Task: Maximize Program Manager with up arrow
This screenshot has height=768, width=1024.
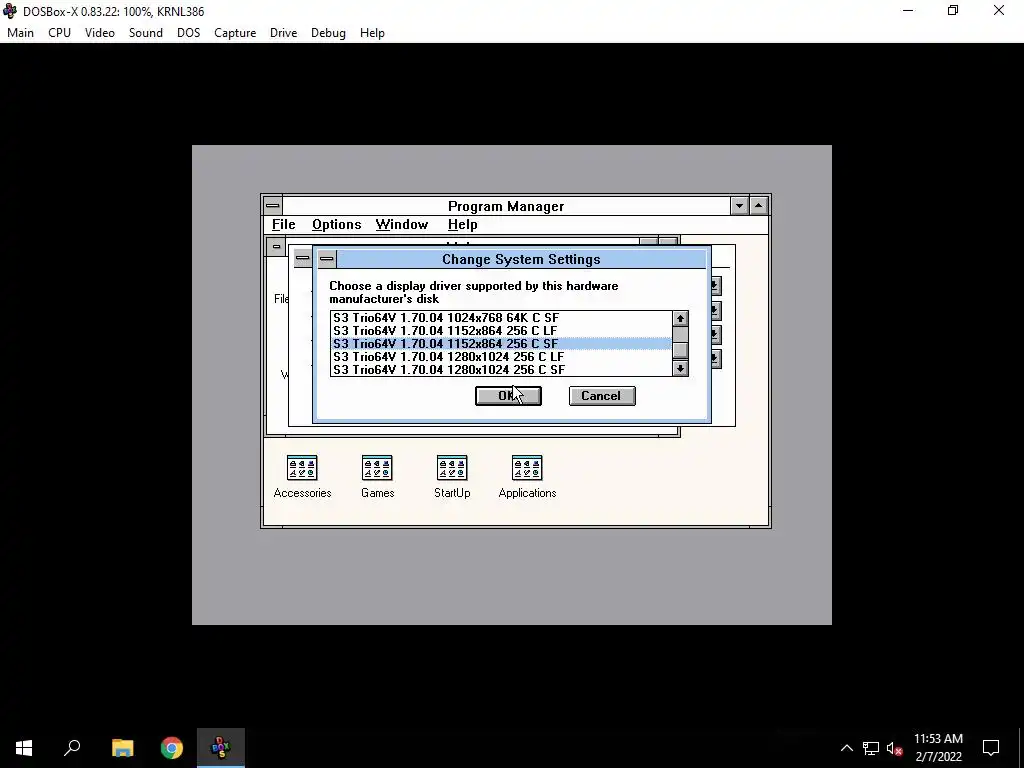Action: (758, 206)
